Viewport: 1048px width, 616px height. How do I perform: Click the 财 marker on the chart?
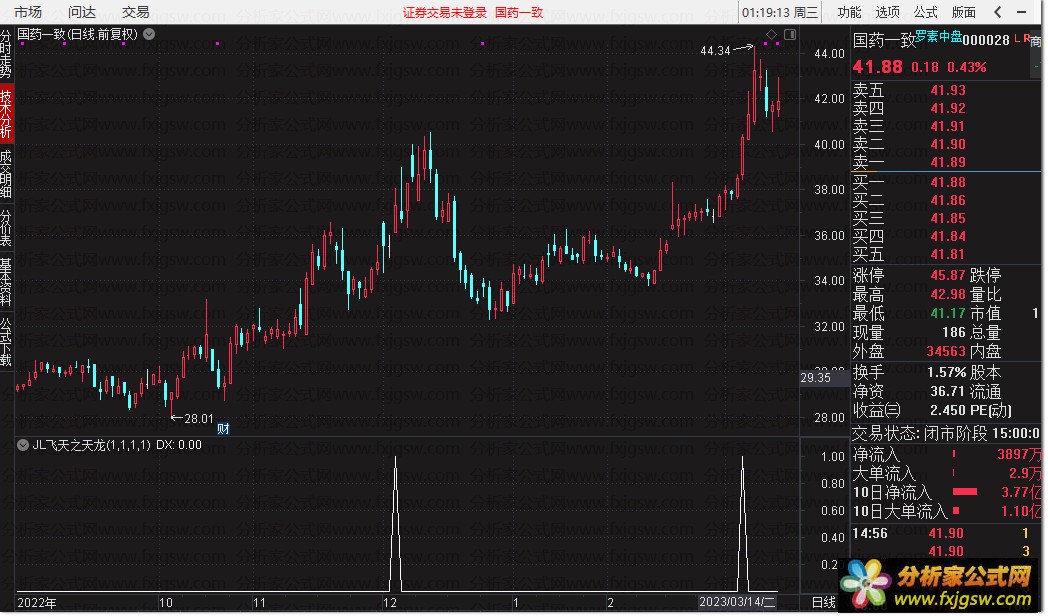[223, 429]
